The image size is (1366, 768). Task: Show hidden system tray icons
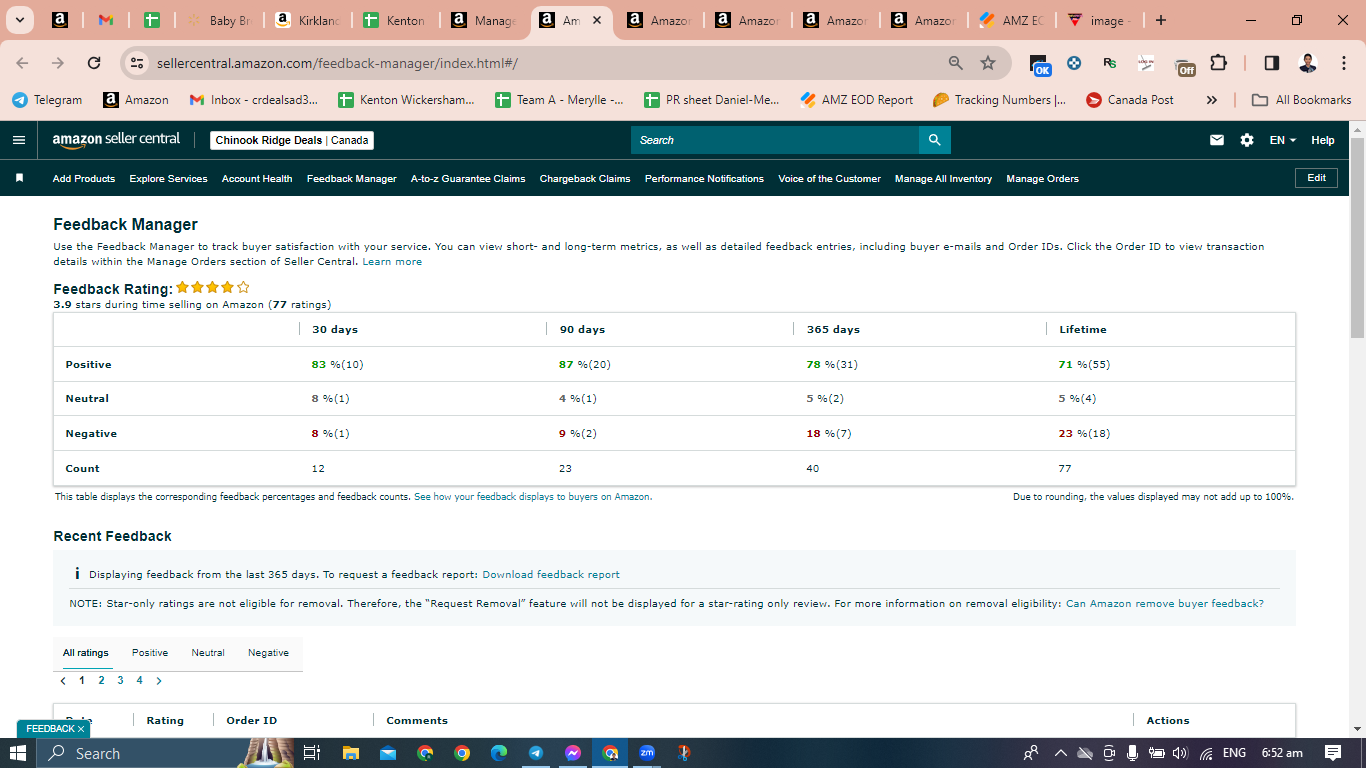click(x=1060, y=753)
